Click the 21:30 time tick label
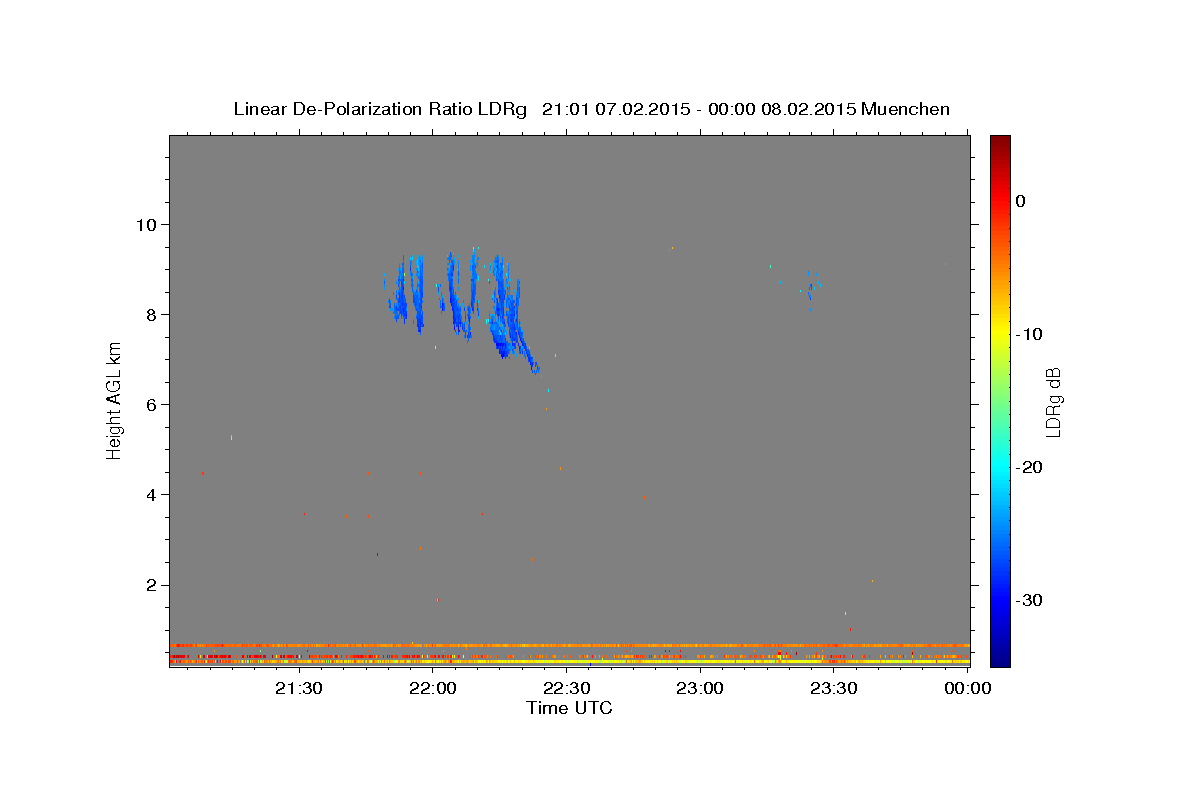This screenshot has height=800, width=1200. [x=299, y=688]
